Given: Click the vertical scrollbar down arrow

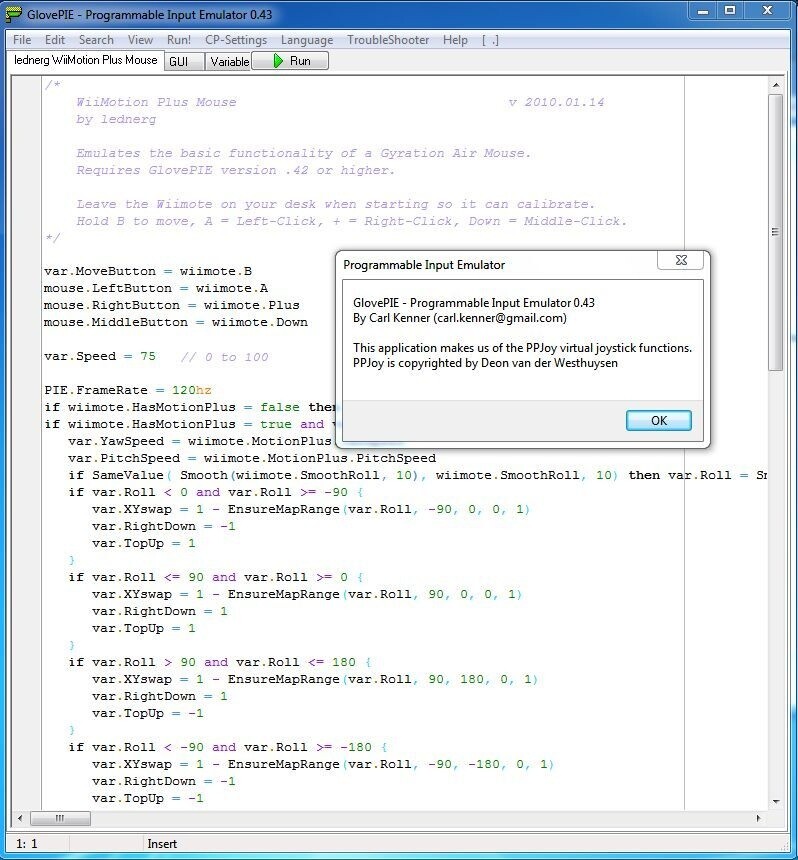Looking at the screenshot, I should pyautogui.click(x=776, y=801).
